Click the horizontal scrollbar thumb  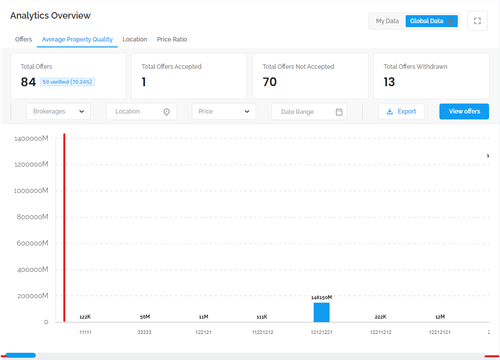click(21, 355)
